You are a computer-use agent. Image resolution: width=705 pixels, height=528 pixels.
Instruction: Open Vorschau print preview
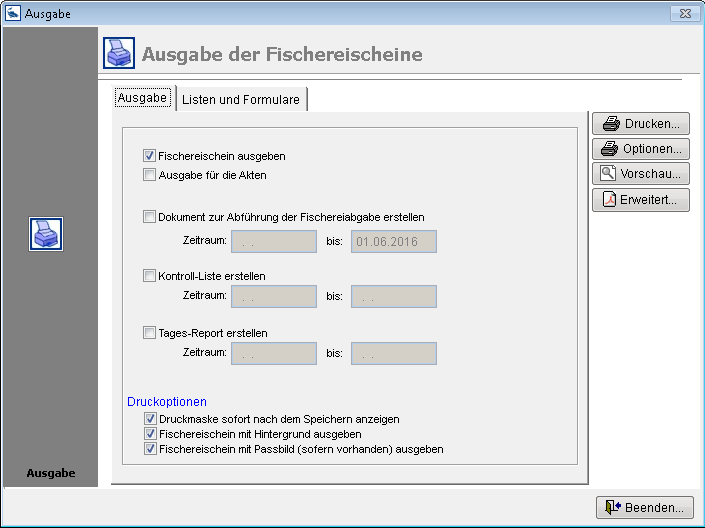641,174
